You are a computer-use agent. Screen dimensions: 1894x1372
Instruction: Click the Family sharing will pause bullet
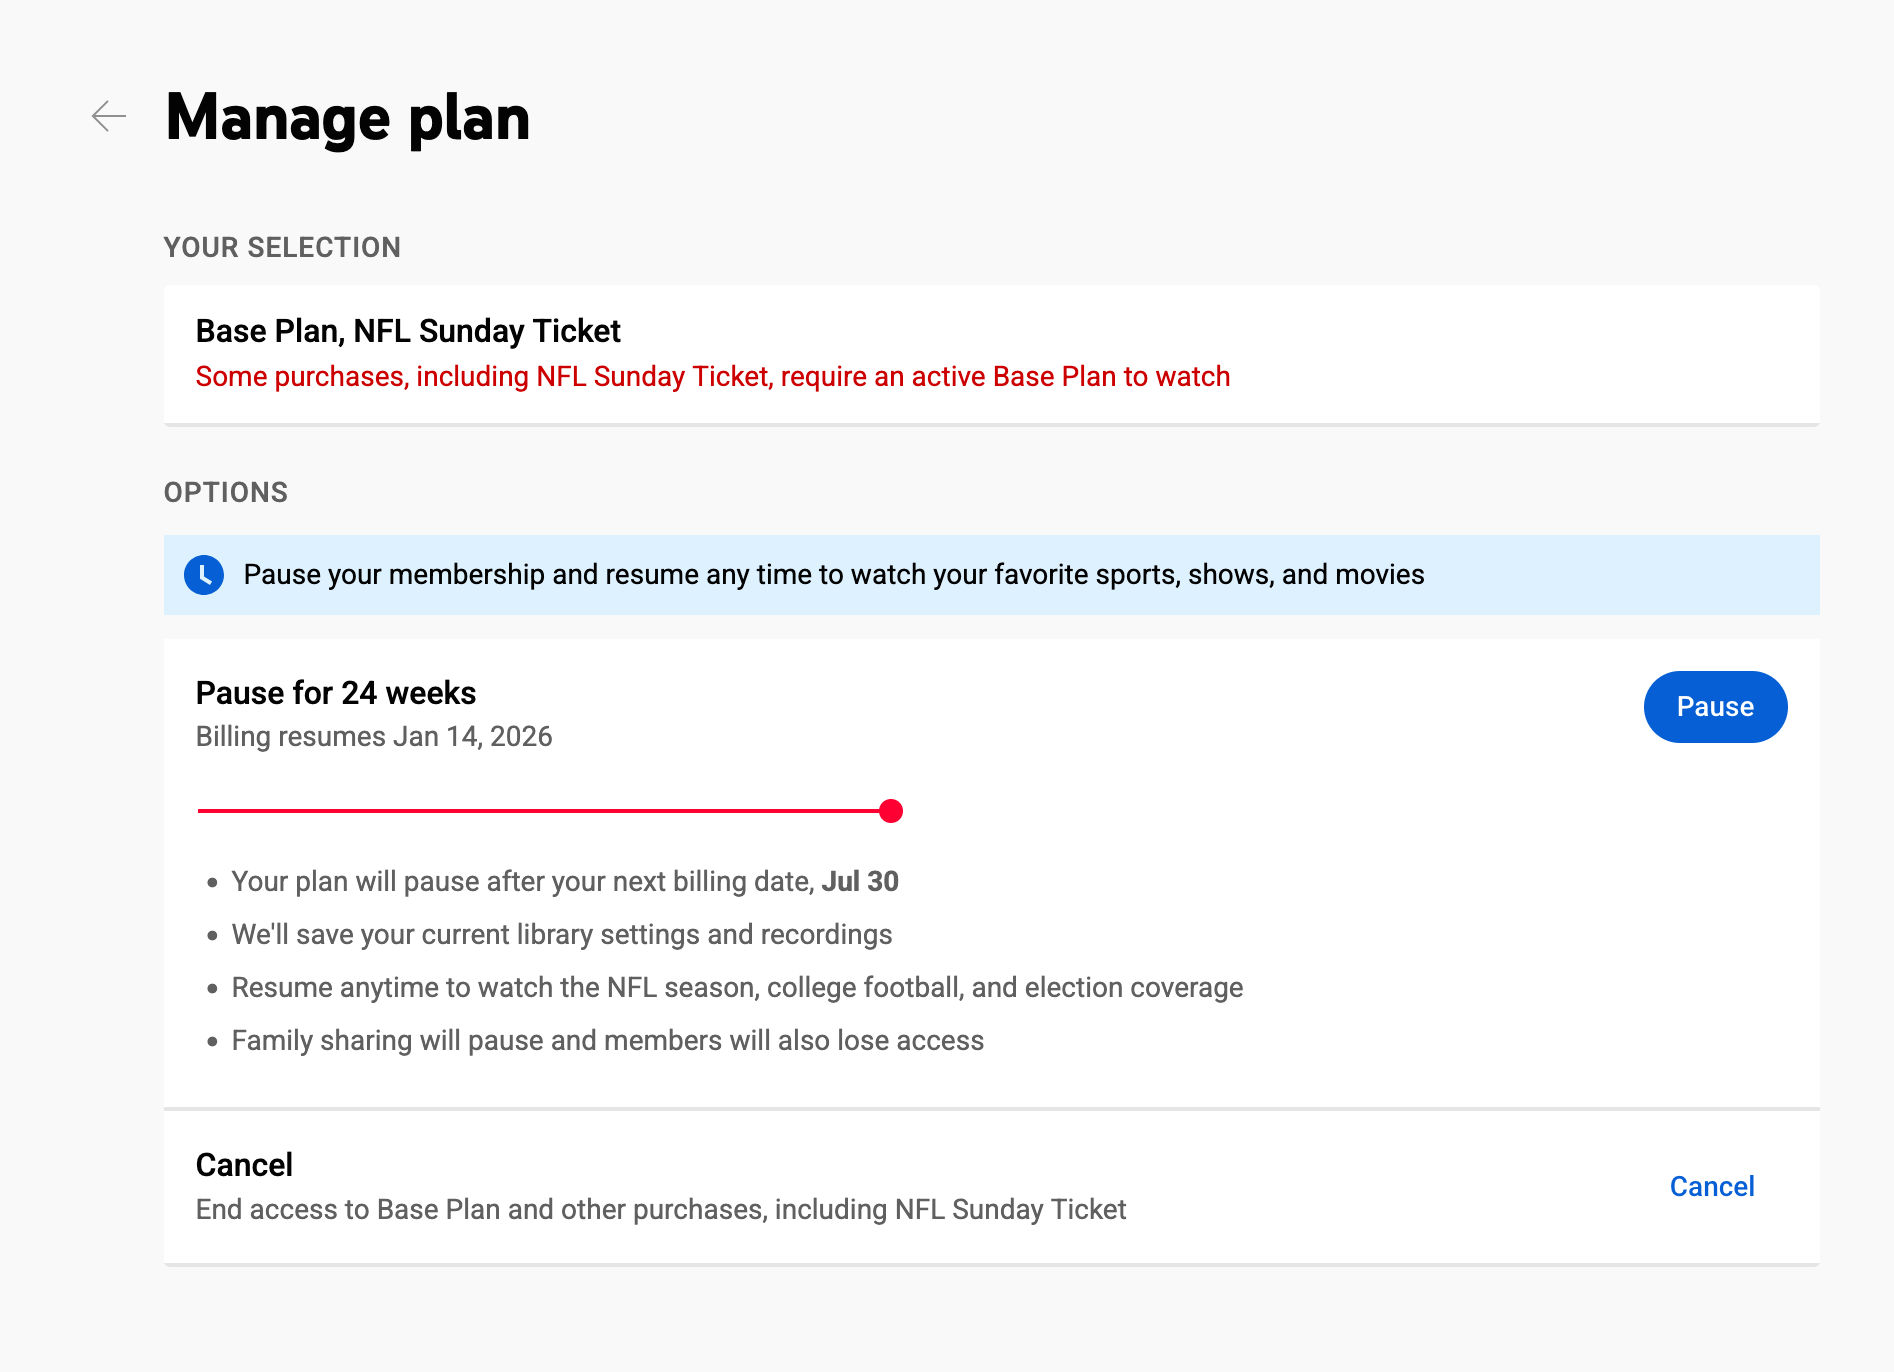pos(608,1041)
